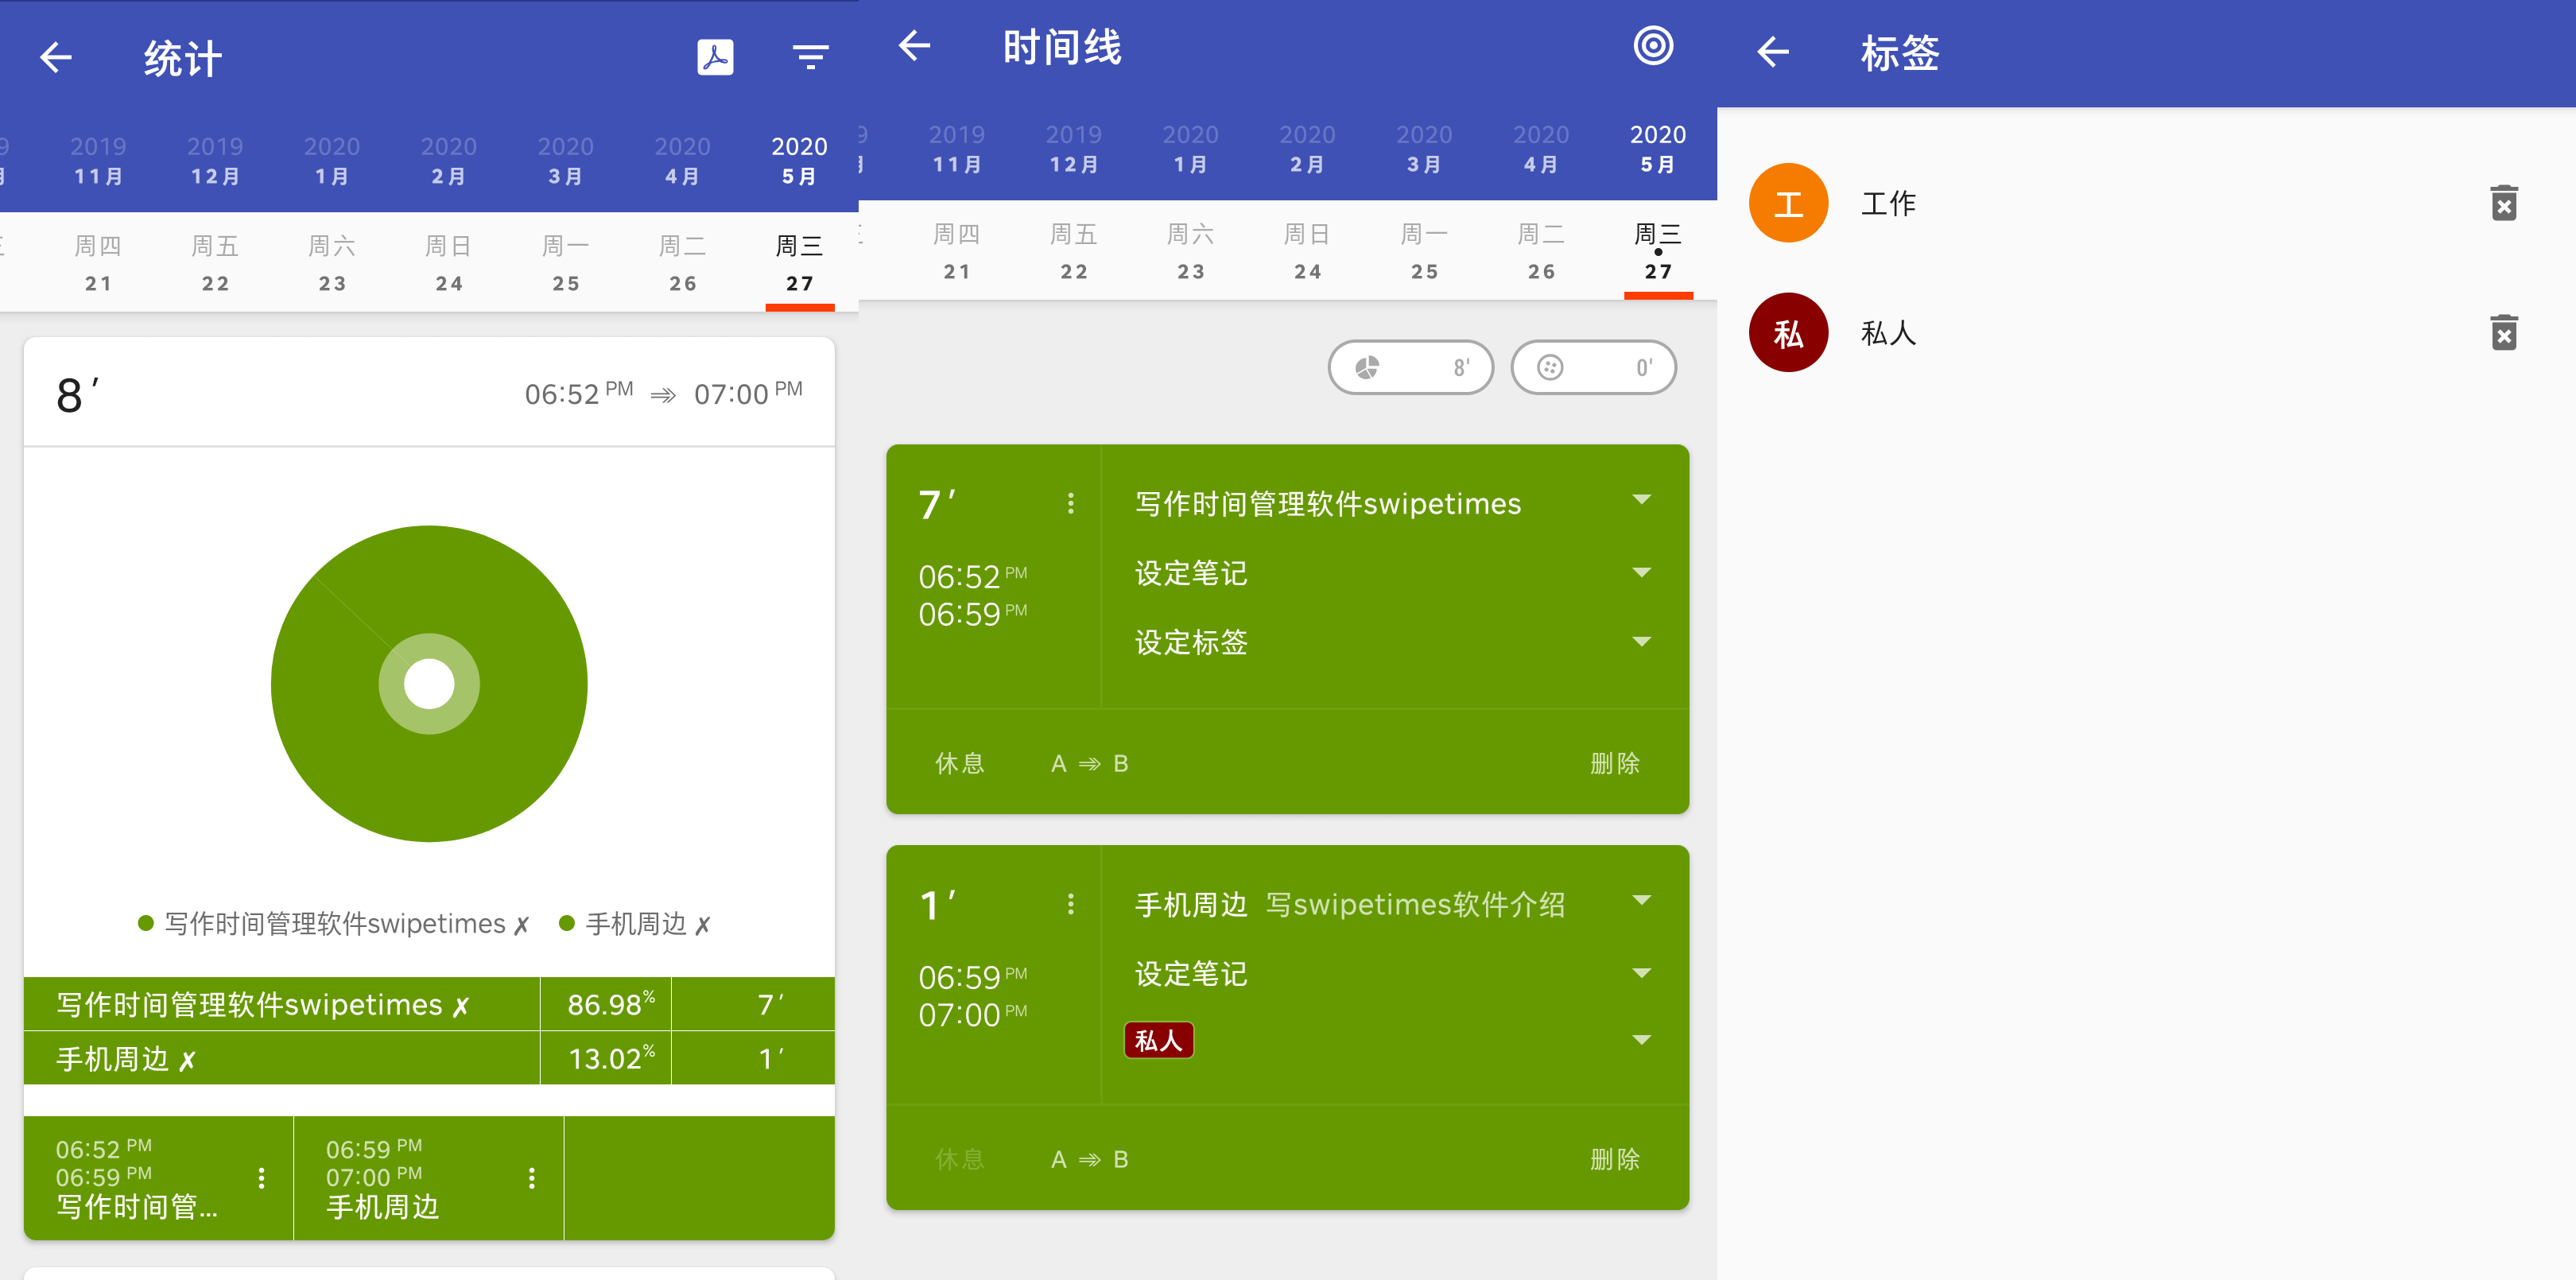Viewport: 2576px width, 1280px height.
Task: Toggle the 0' break pill
Action: click(1593, 367)
